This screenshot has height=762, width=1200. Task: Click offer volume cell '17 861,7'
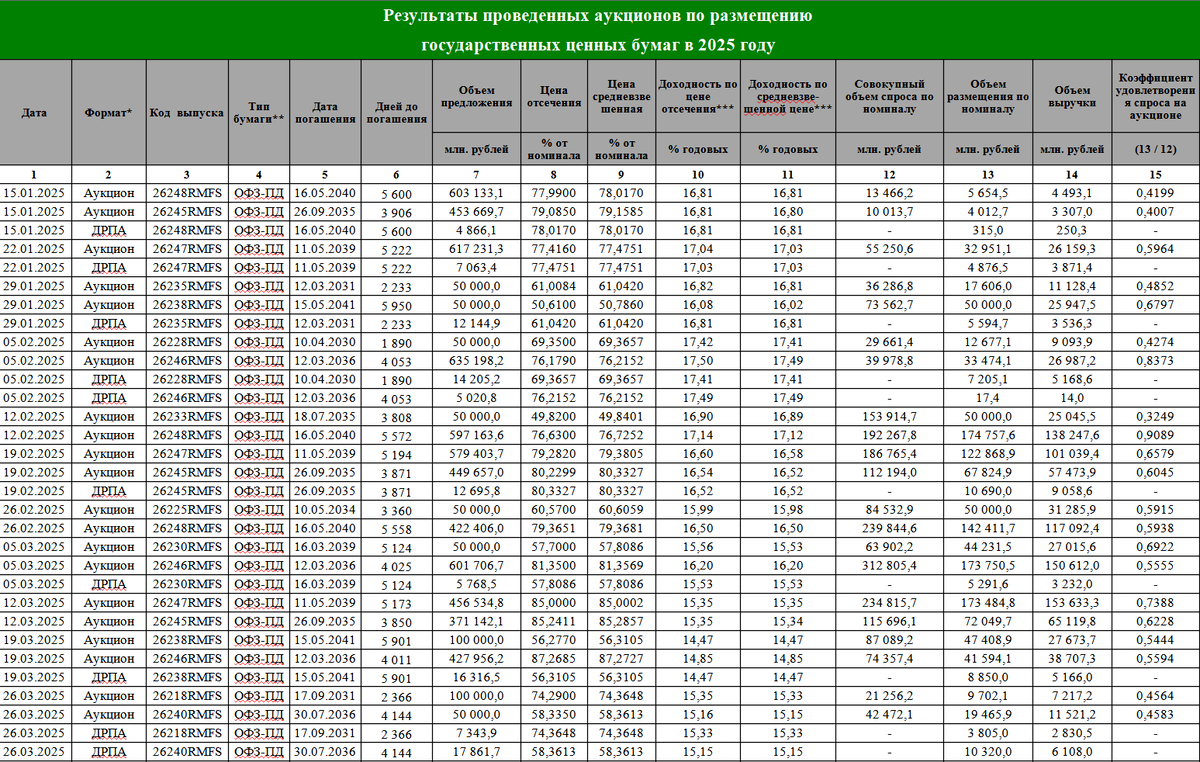[x=476, y=751]
